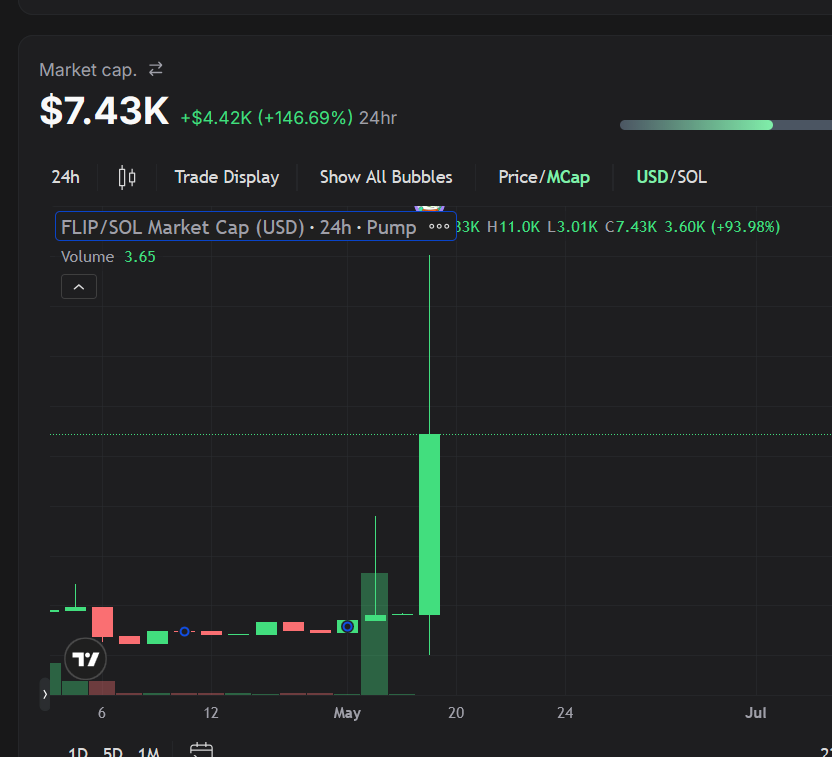Click Show All Bubbles
Viewport: 832px width, 757px height.
(x=386, y=177)
